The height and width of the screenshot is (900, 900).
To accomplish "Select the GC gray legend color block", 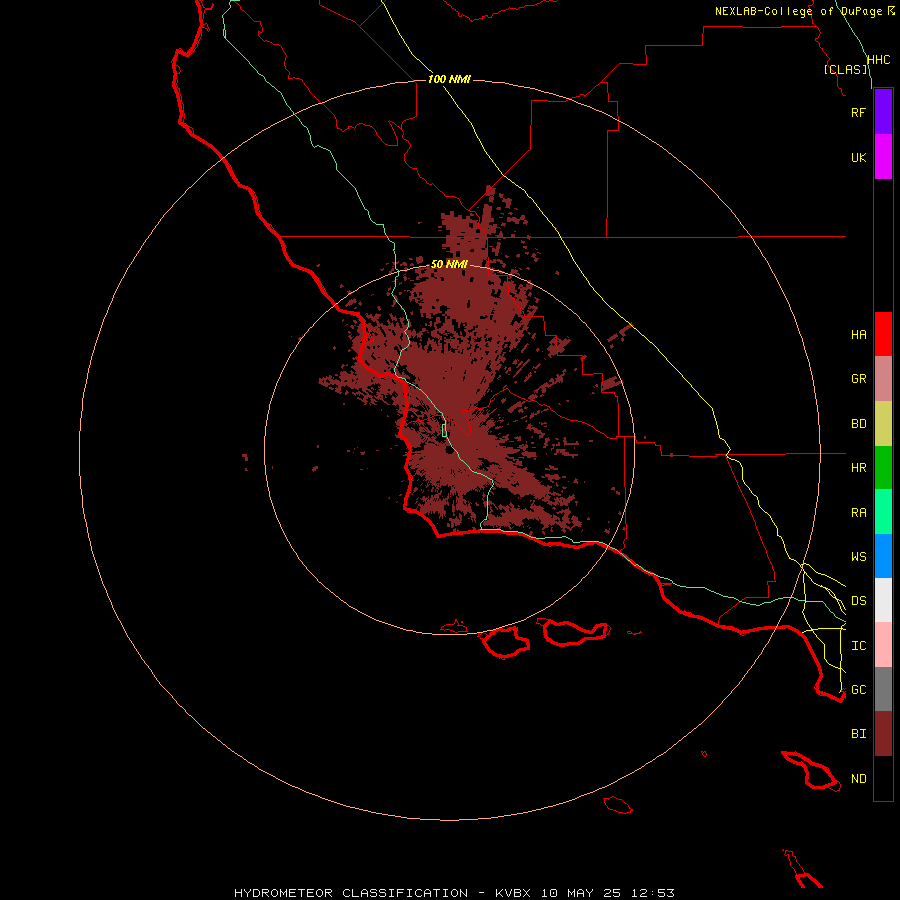I will tap(883, 689).
